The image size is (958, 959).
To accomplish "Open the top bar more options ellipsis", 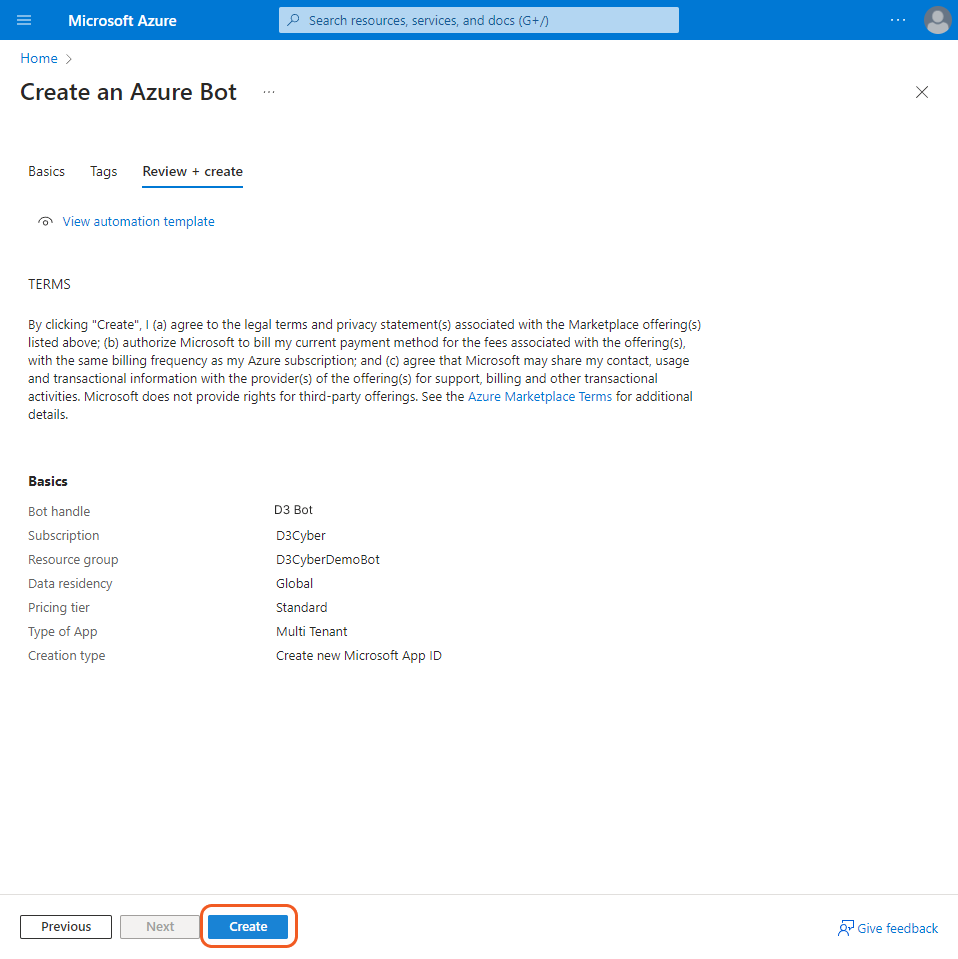I will click(x=897, y=20).
